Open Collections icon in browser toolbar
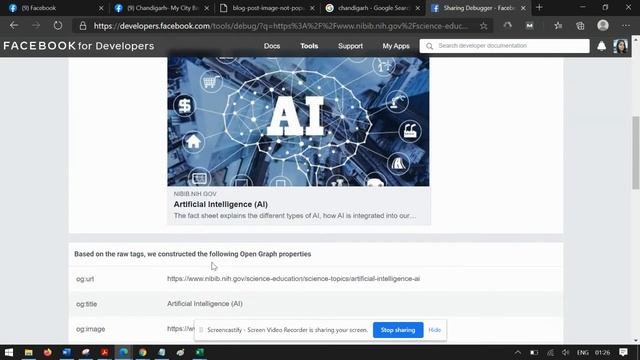Screen dimensions: 640x360 [x=580, y=26]
